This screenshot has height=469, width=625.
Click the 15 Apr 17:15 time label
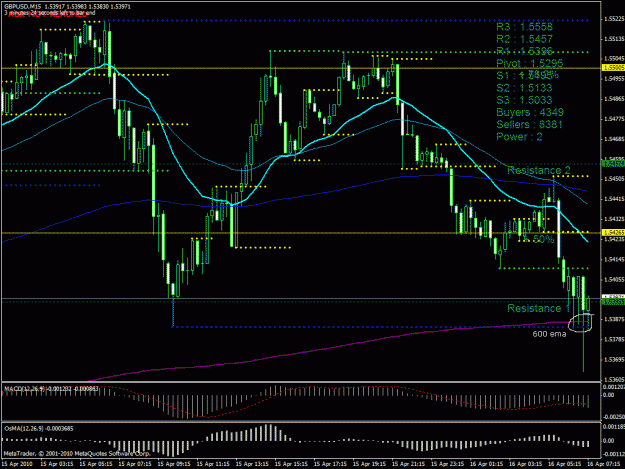[330, 464]
